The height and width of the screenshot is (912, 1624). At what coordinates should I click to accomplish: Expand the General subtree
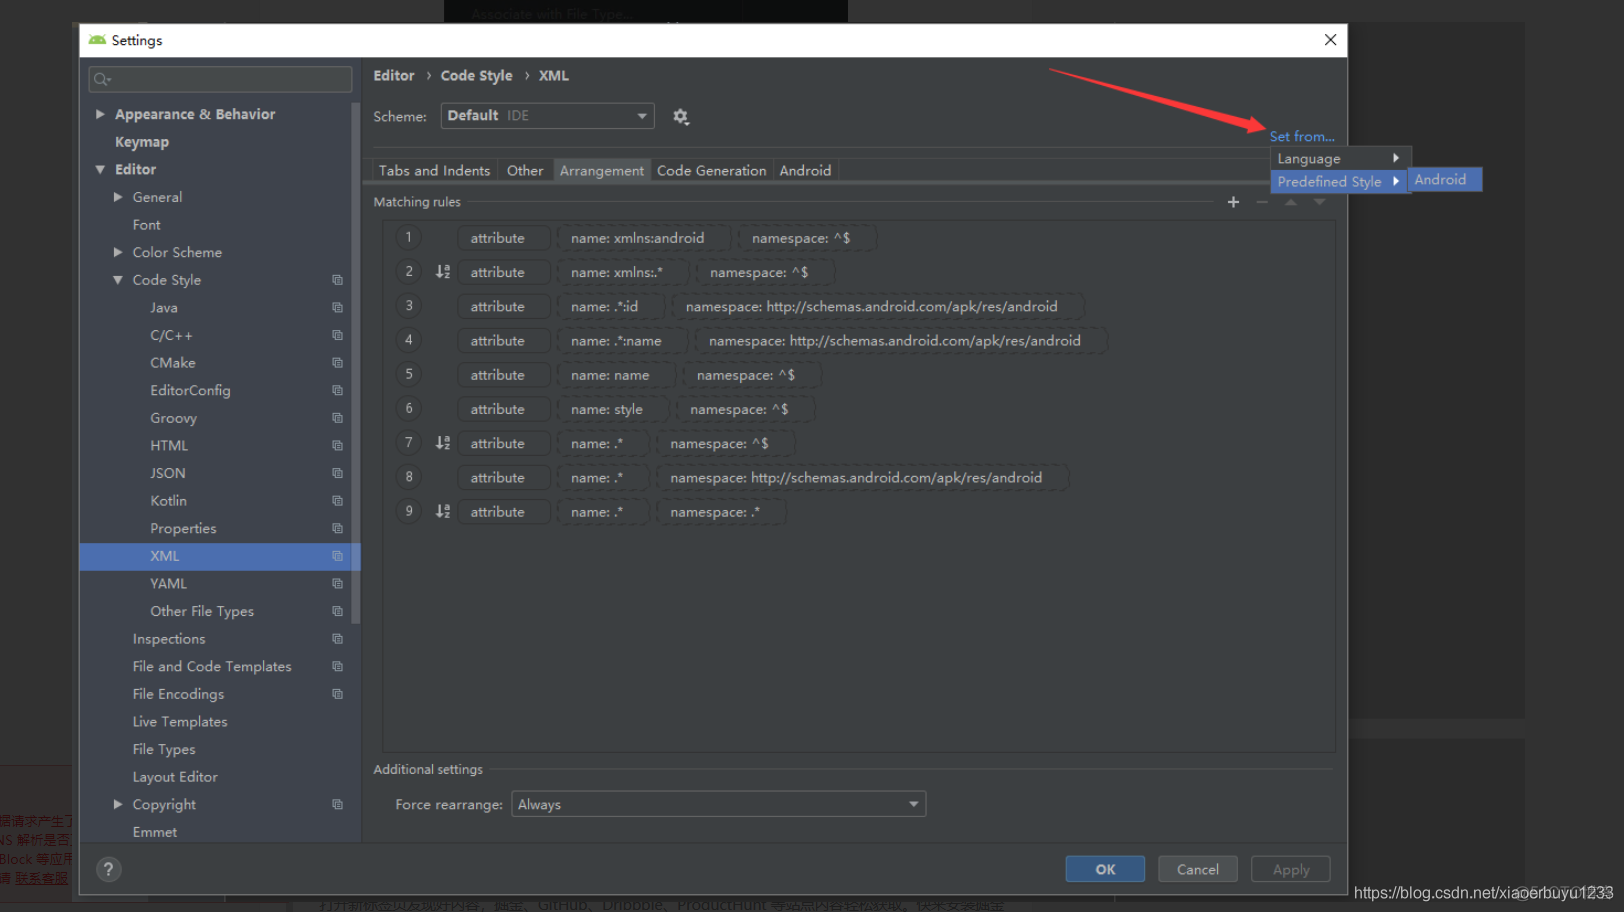pyautogui.click(x=118, y=197)
